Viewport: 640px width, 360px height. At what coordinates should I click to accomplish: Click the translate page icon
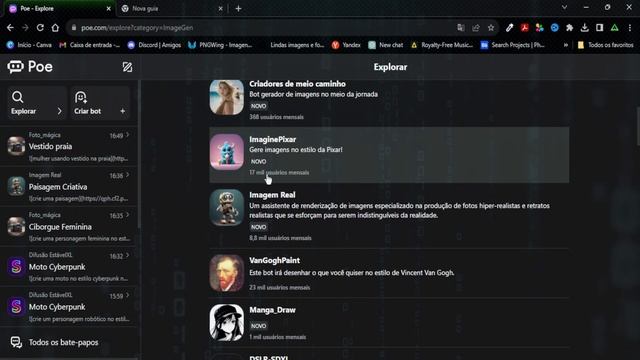[461, 28]
